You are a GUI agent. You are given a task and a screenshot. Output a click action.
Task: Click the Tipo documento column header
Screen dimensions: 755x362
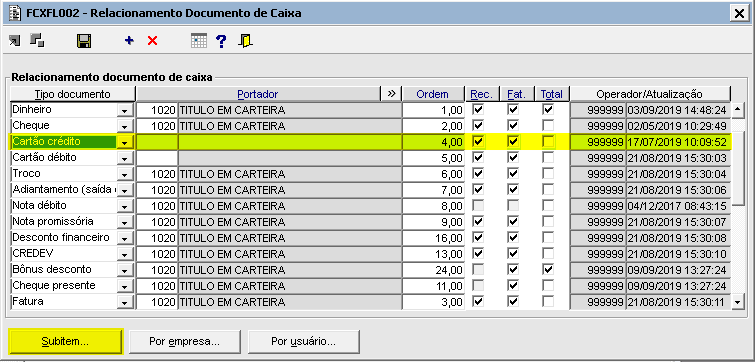[x=72, y=94]
